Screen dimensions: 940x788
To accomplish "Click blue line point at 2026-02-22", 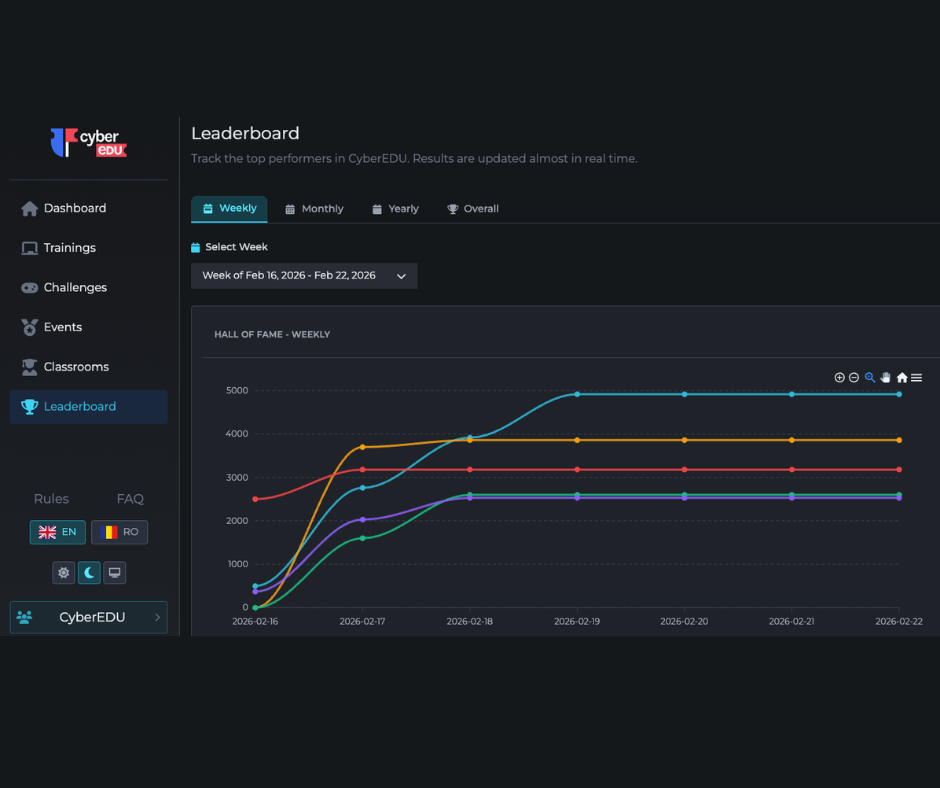I will click(x=899, y=394).
